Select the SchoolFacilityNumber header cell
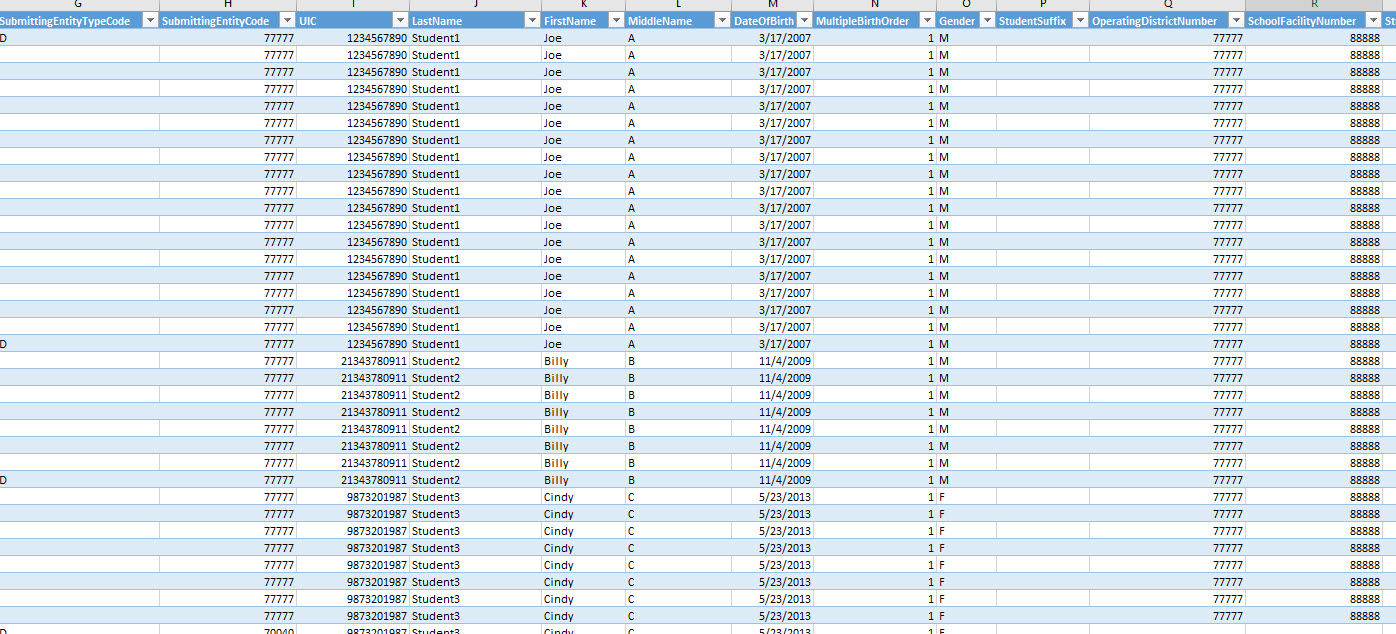The width and height of the screenshot is (1396, 634). [x=1314, y=21]
